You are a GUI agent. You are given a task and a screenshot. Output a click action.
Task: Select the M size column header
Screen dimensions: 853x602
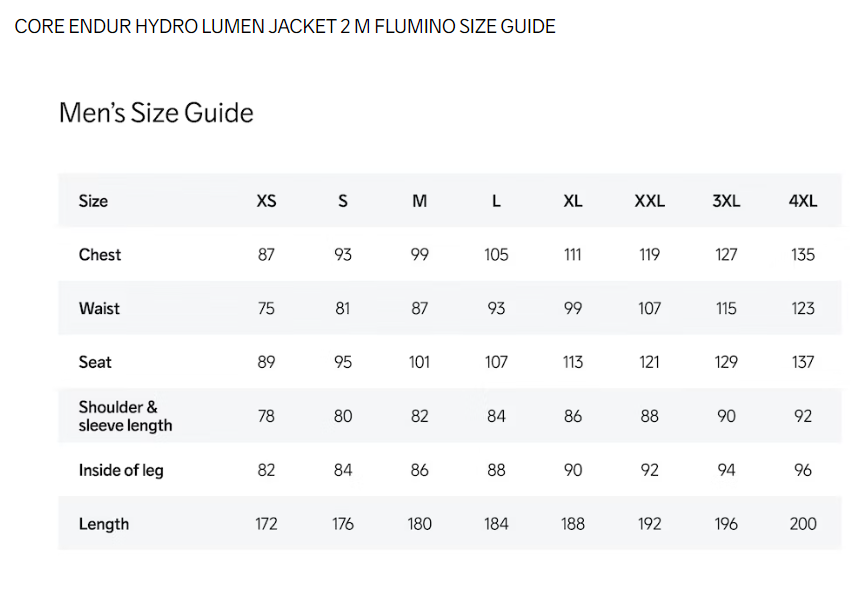(420, 201)
